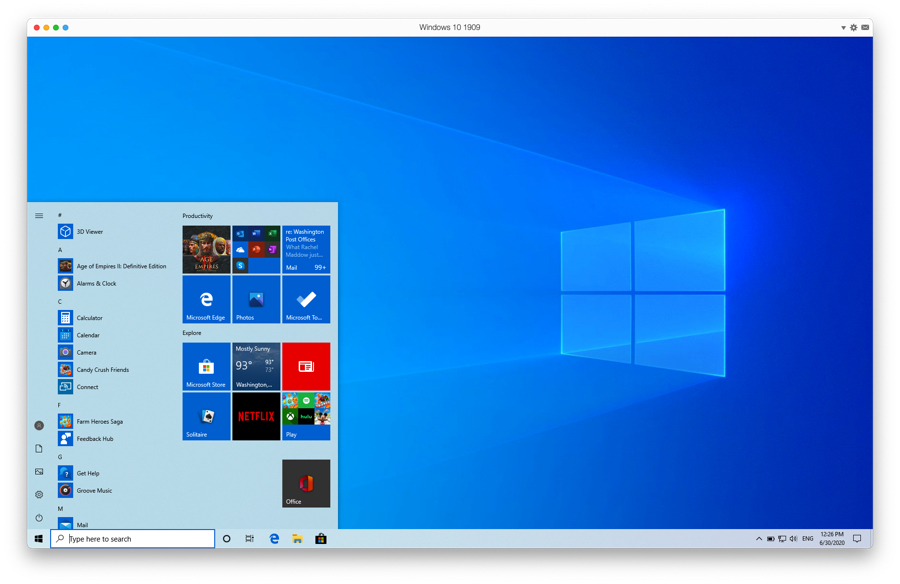Click the Windows Start button
Screen dimensions: 900x584
38,539
